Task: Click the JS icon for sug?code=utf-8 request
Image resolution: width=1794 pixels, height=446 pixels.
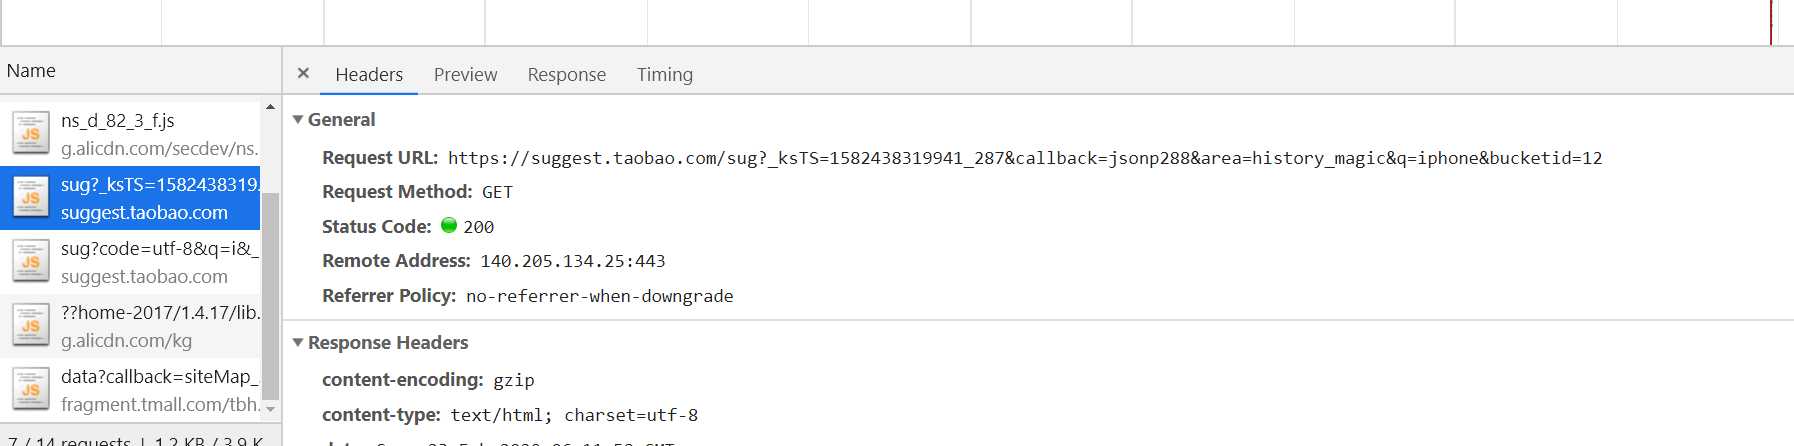Action: [x=30, y=262]
